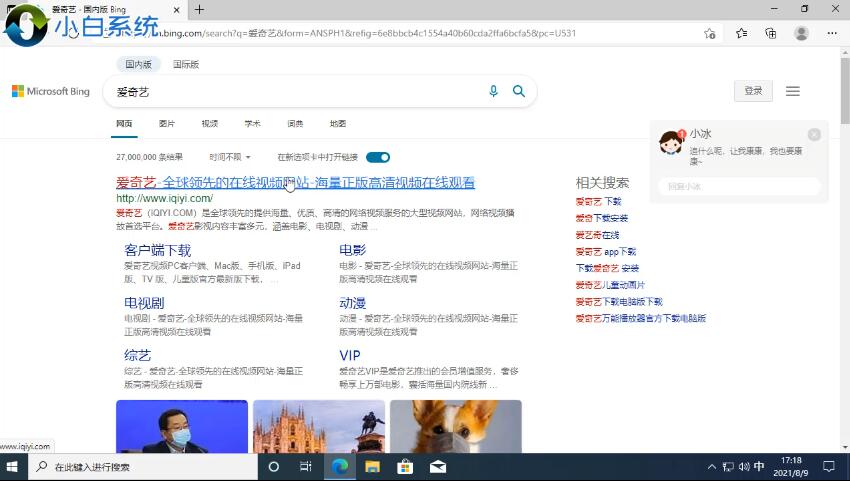Select the 图片 search tab
The image size is (850, 481).
tap(167, 124)
